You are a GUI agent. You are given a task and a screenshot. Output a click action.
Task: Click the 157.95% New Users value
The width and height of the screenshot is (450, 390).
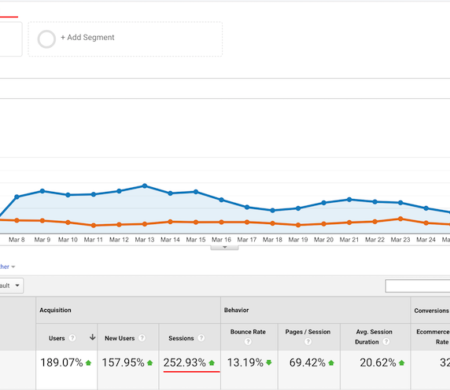click(x=123, y=362)
